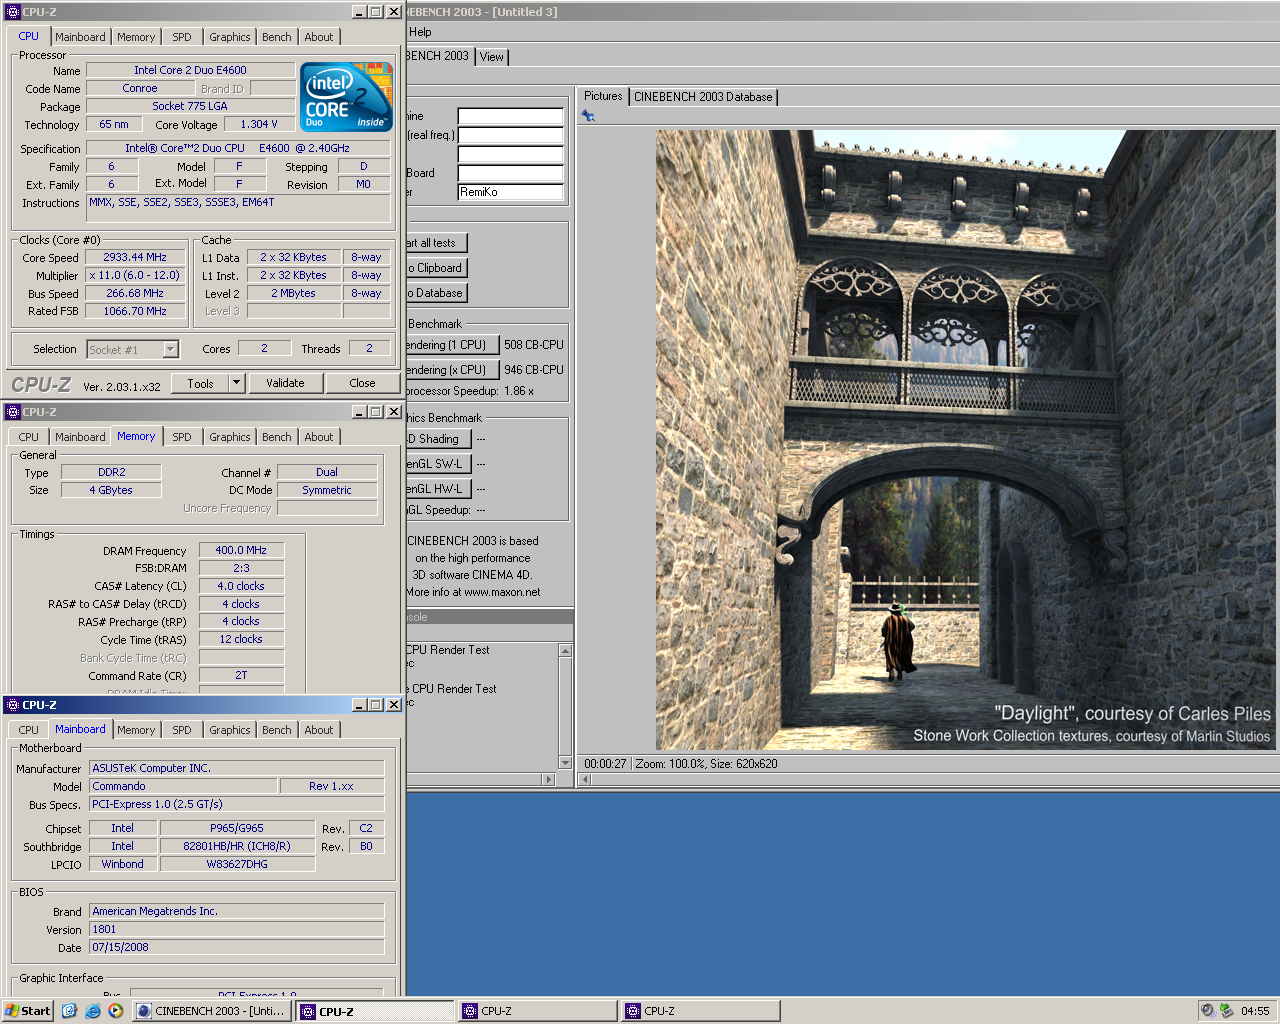Click the Multiplier value x 11.0 (6.0 - 12.0)
The image size is (1280, 1024).
tap(135, 275)
